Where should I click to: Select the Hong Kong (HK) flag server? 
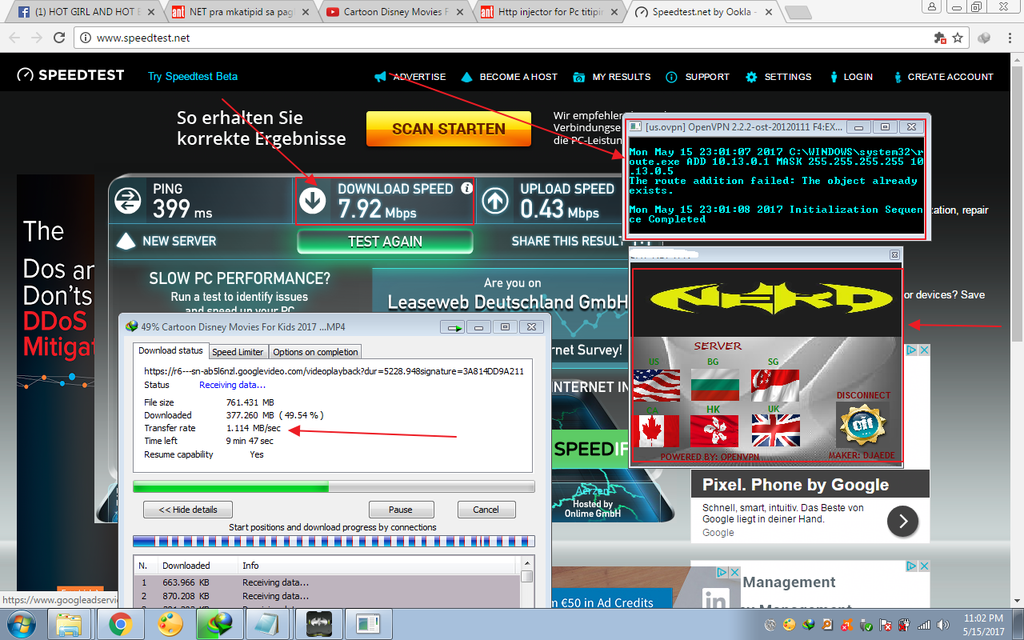(x=716, y=431)
